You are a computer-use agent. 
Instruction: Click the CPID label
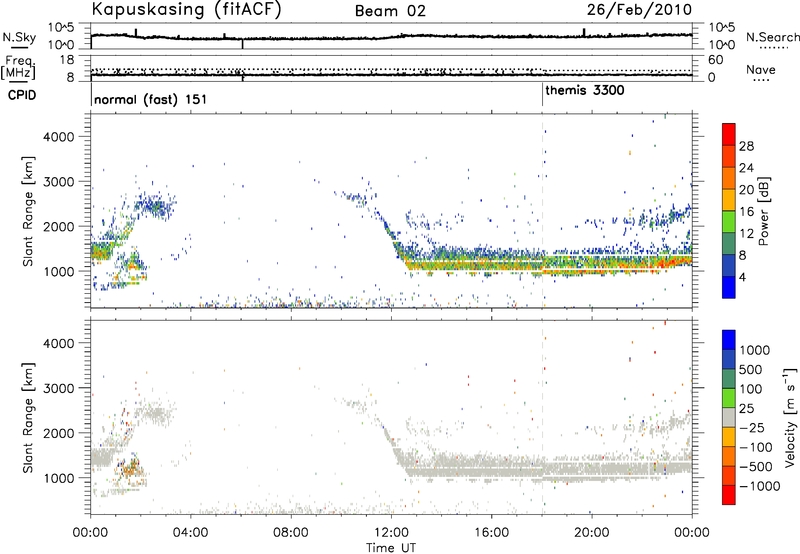[x=22, y=95]
